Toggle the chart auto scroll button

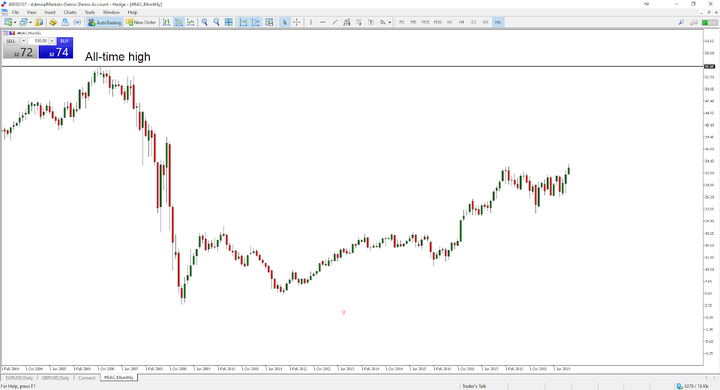243,22
